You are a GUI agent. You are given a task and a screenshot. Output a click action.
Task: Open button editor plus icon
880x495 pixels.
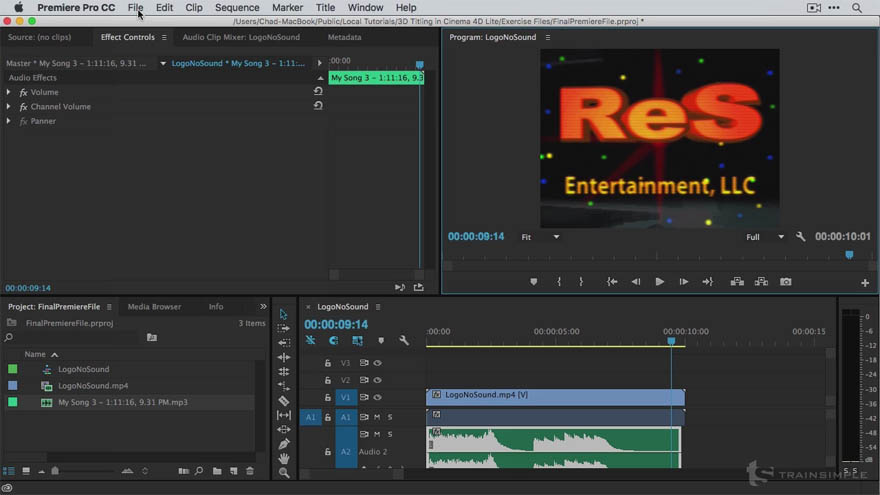tap(865, 283)
